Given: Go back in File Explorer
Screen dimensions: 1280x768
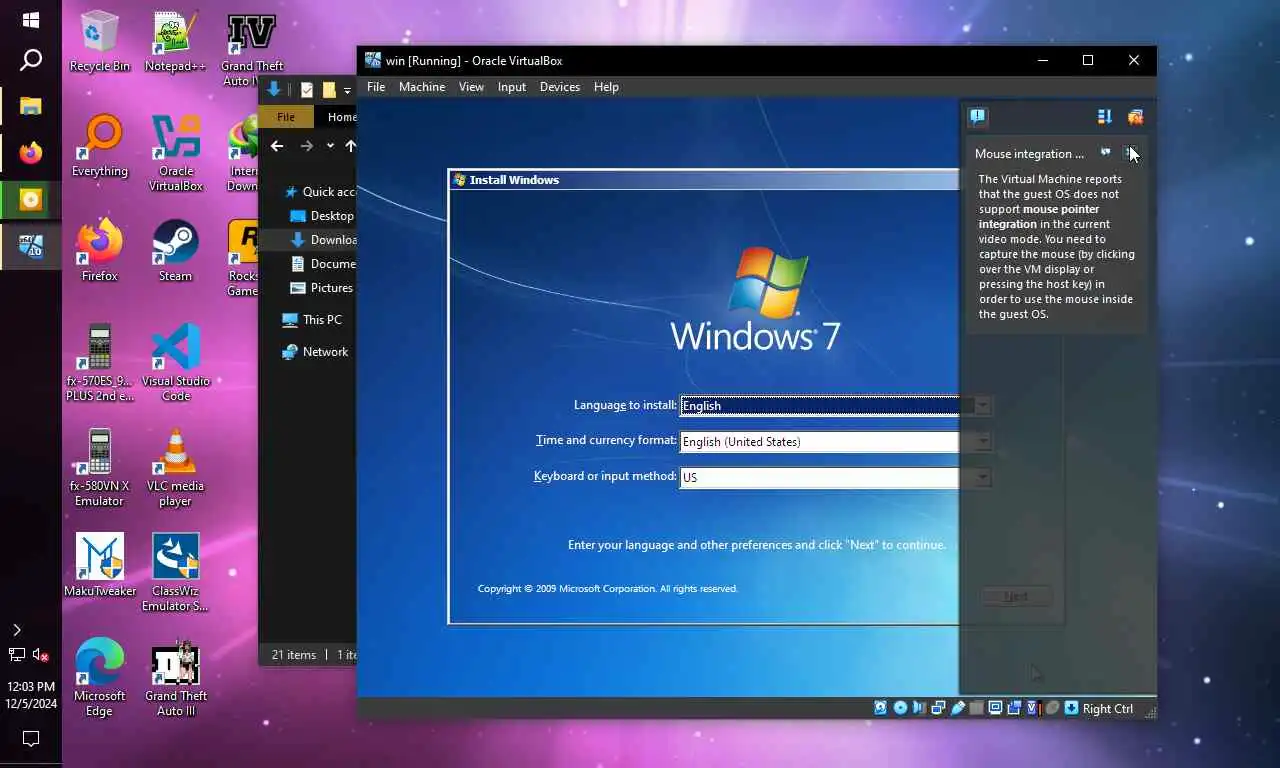Looking at the screenshot, I should 277,146.
